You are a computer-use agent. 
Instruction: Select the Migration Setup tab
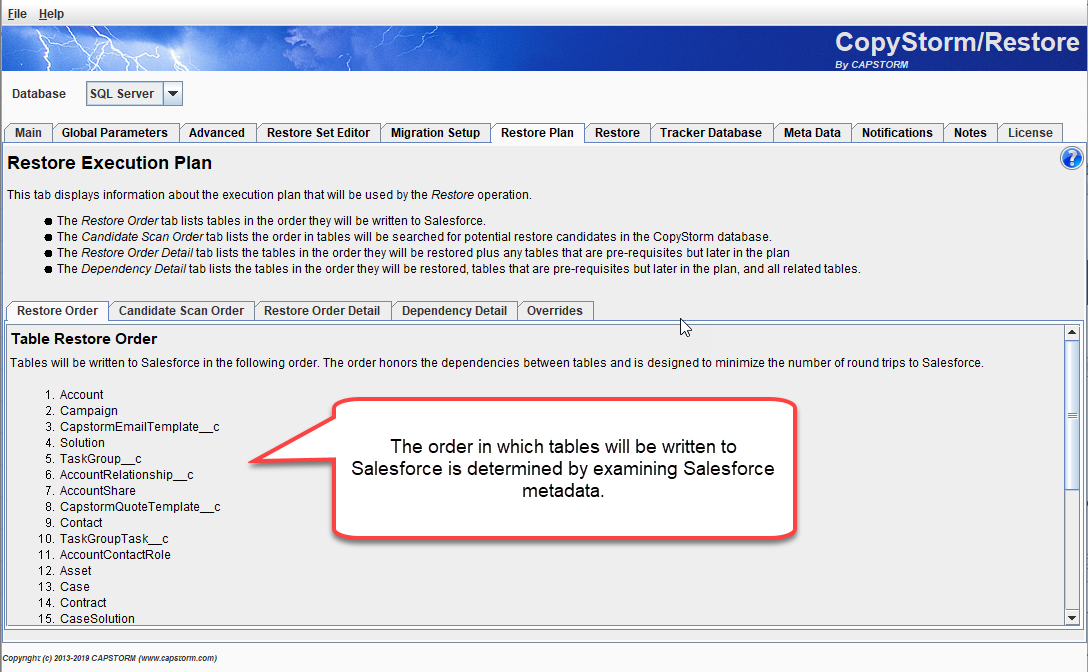pos(435,133)
